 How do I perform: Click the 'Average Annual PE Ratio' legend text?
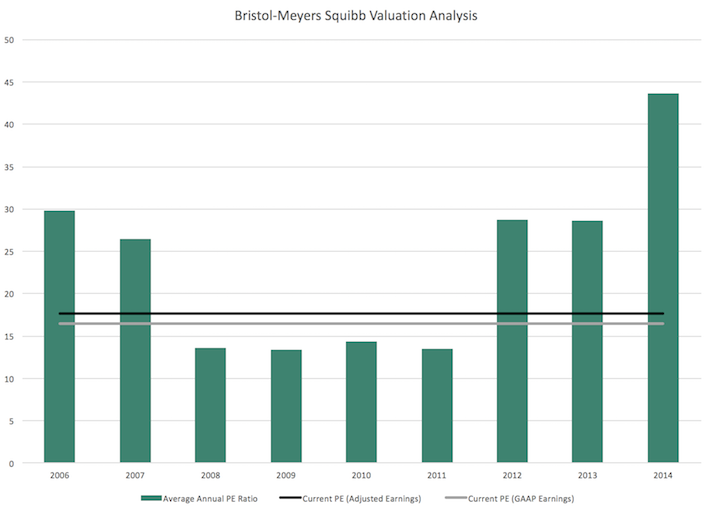point(213,498)
